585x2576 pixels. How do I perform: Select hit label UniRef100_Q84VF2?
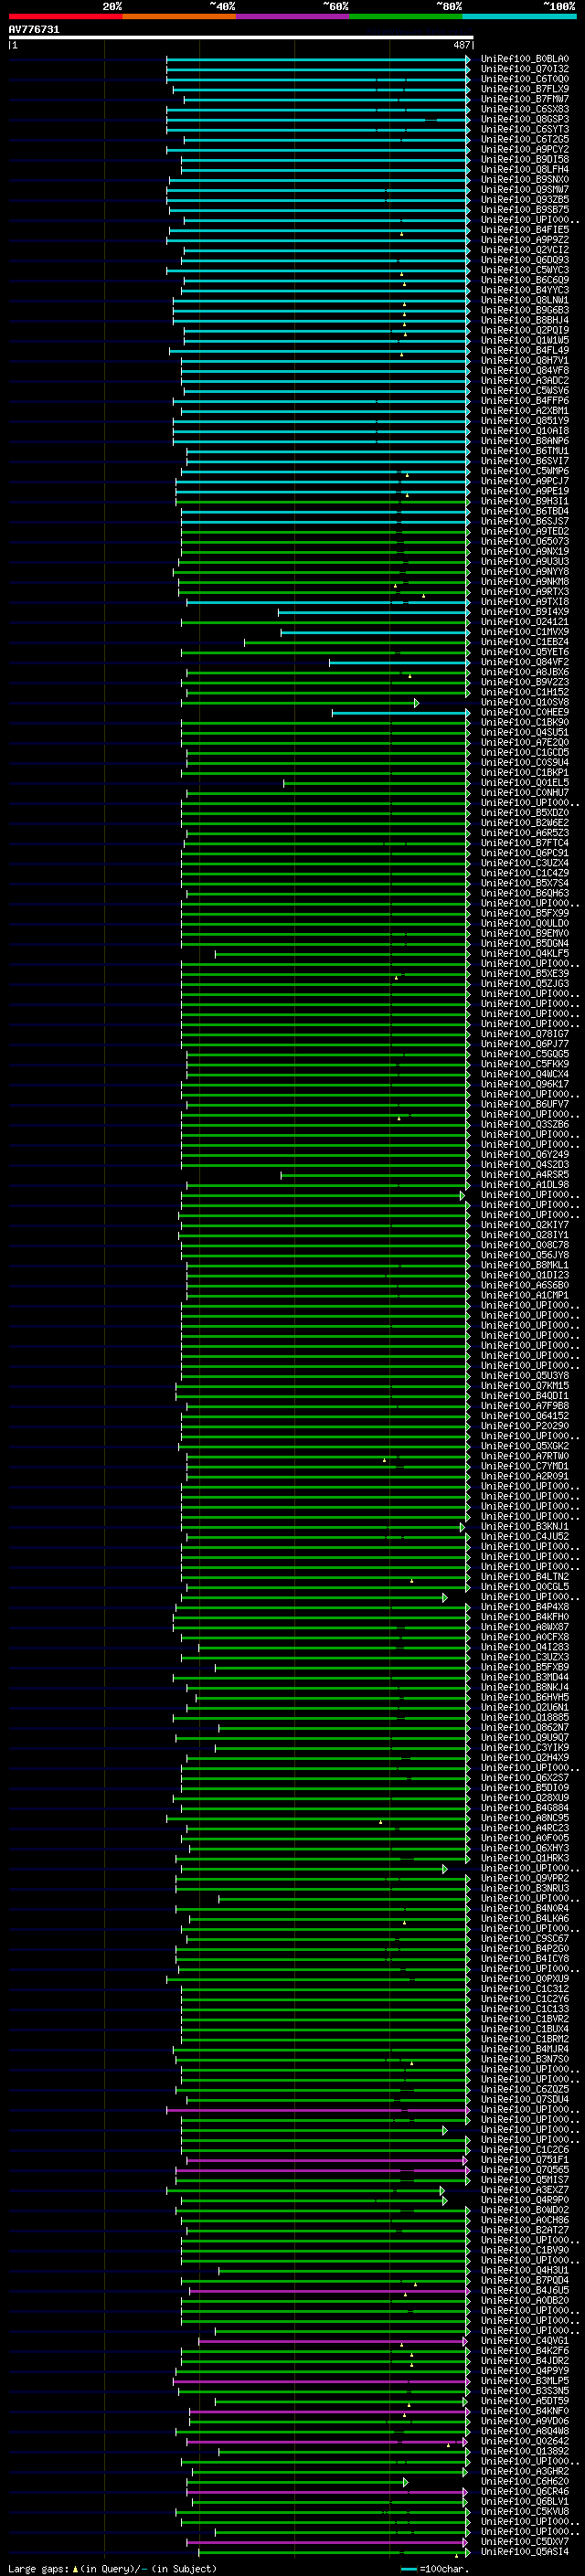pos(525,662)
